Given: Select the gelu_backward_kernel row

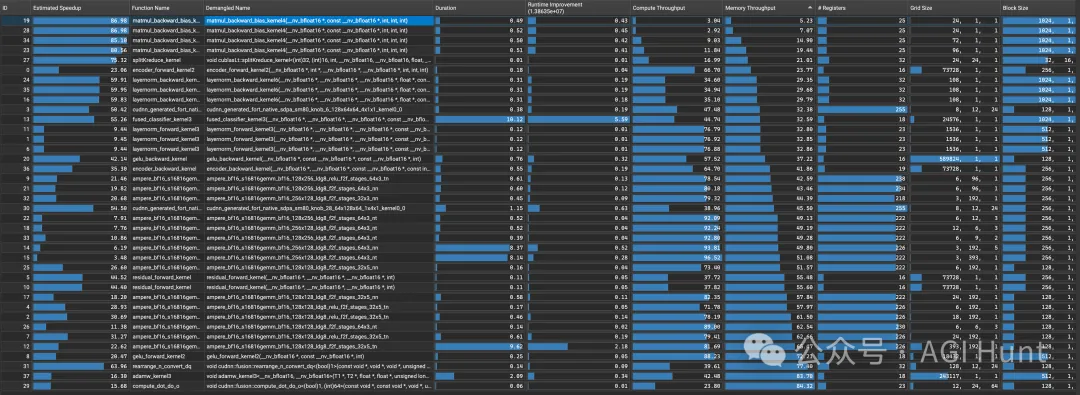Looking at the screenshot, I should tap(540, 159).
